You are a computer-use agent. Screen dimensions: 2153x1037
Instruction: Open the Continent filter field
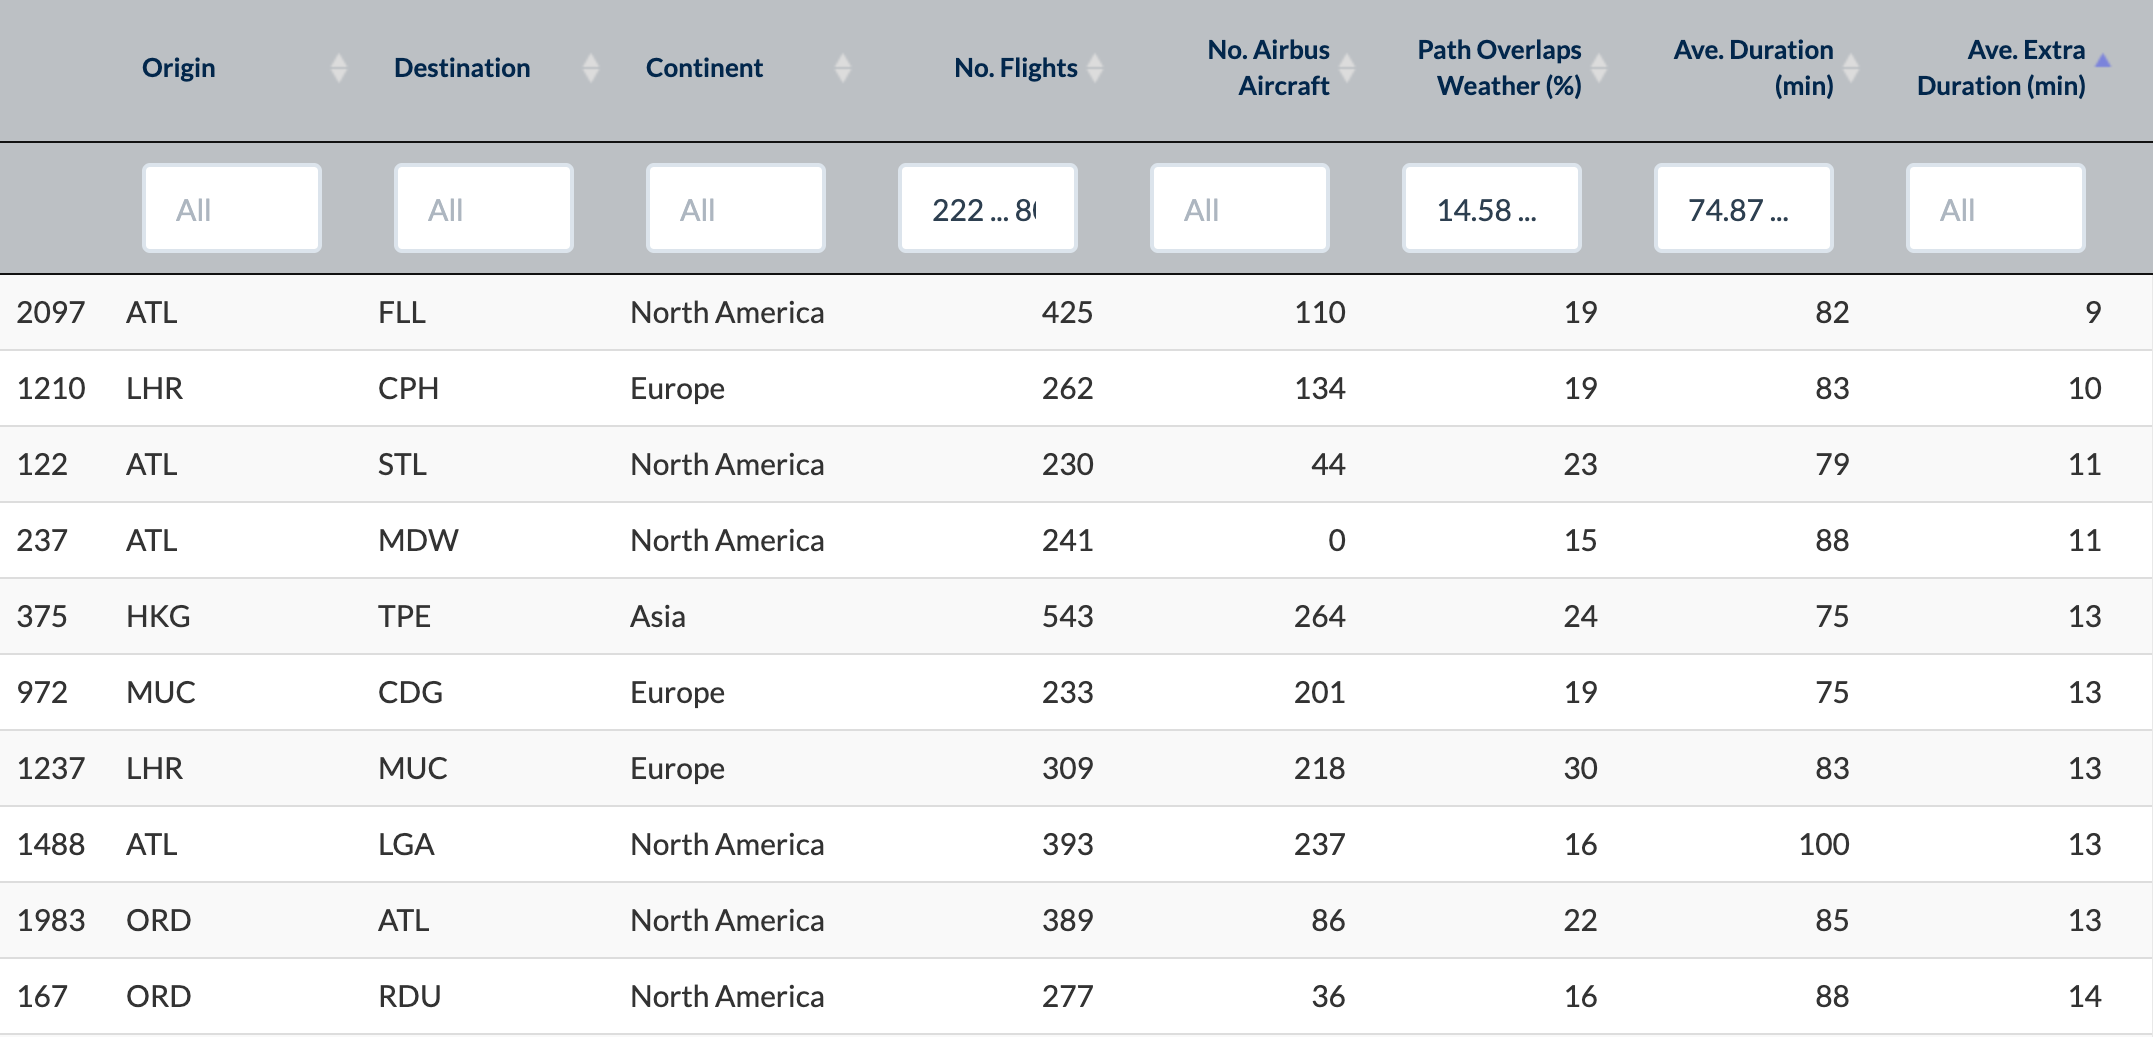736,209
